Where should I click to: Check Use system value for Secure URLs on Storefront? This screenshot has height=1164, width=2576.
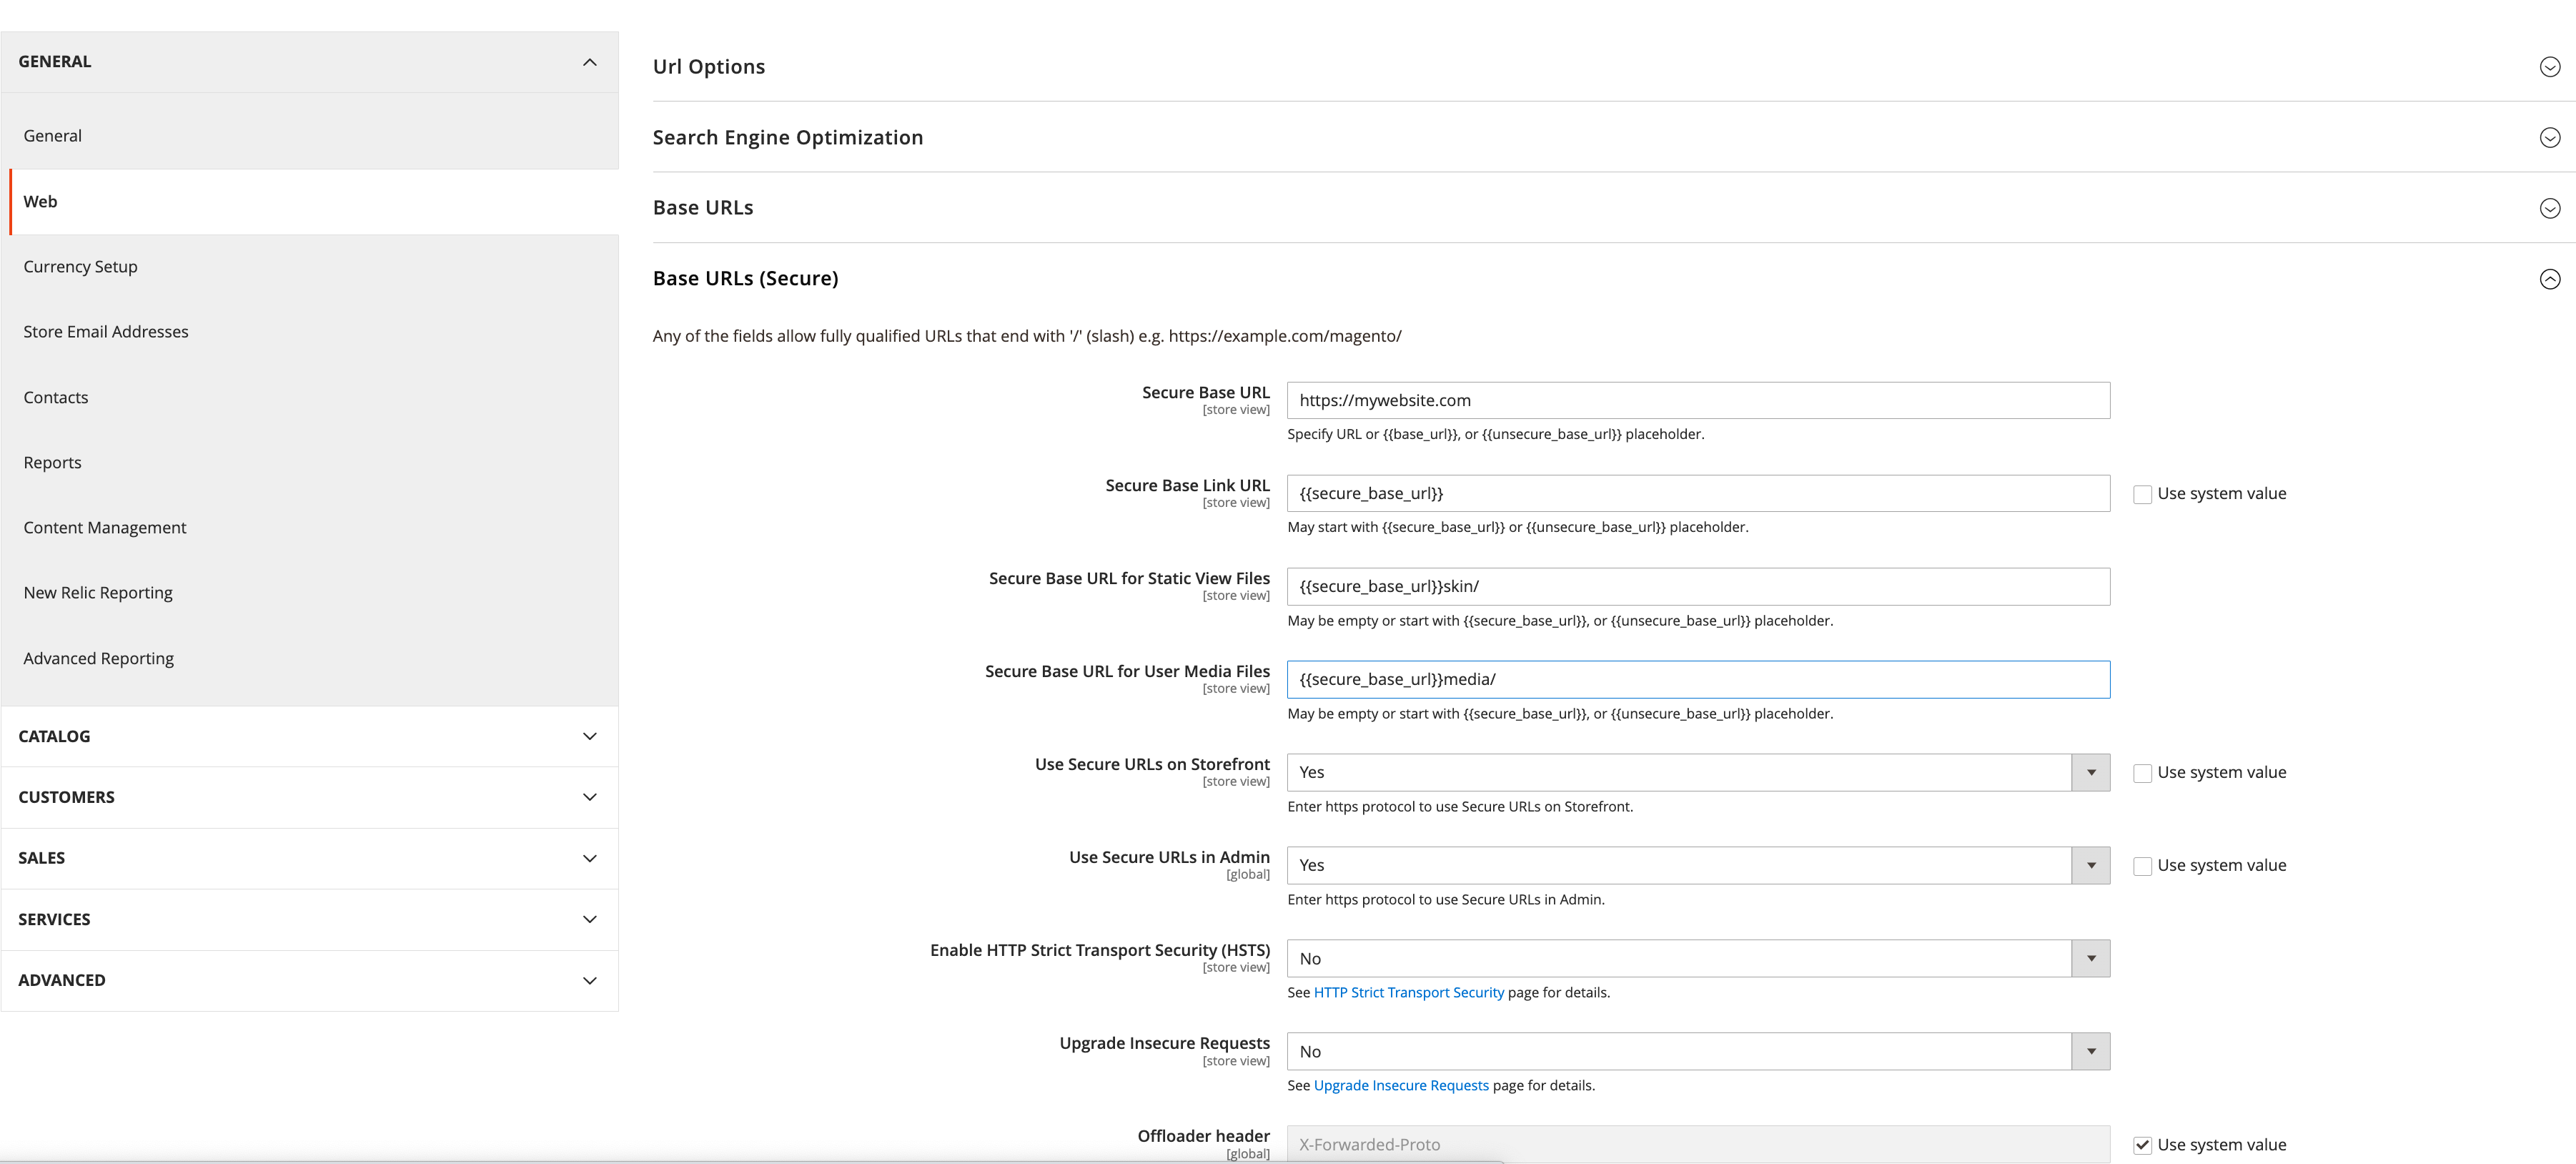[x=2142, y=773]
